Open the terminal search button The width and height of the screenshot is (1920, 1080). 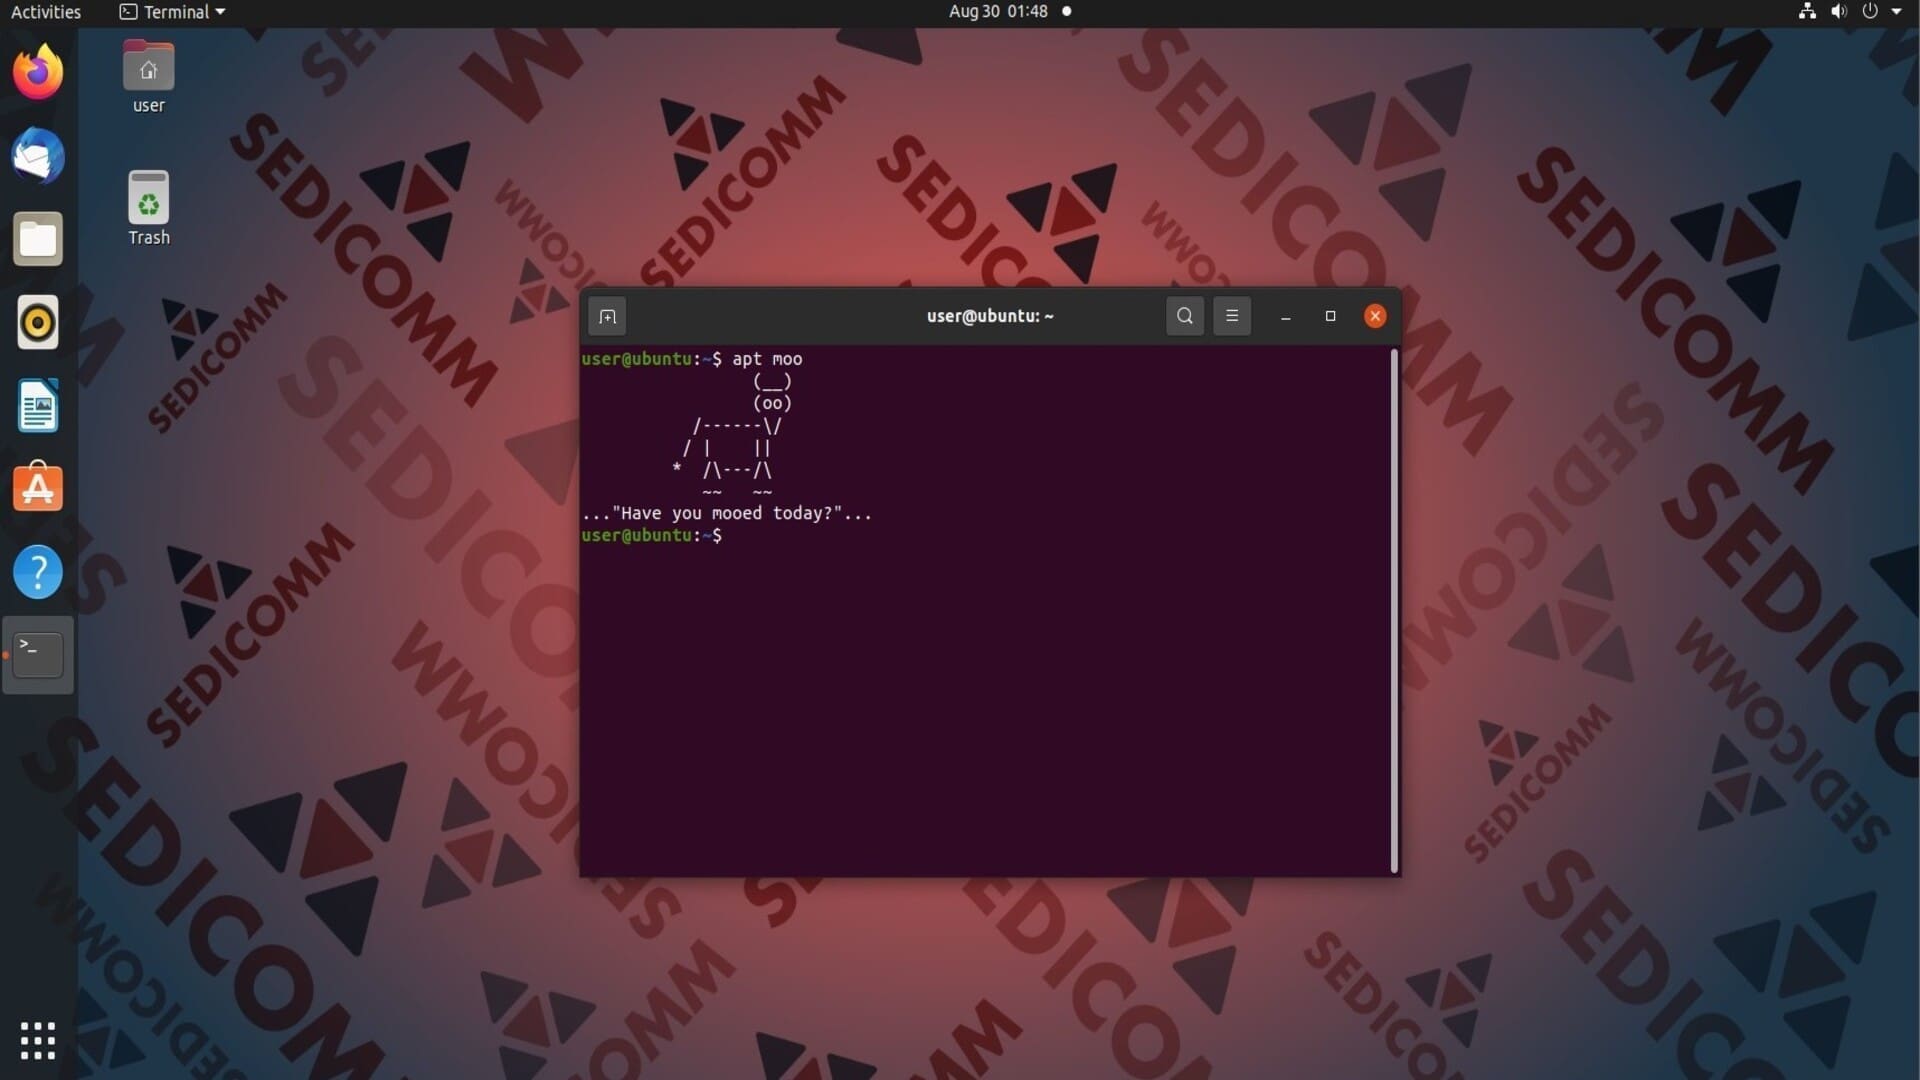(x=1185, y=316)
